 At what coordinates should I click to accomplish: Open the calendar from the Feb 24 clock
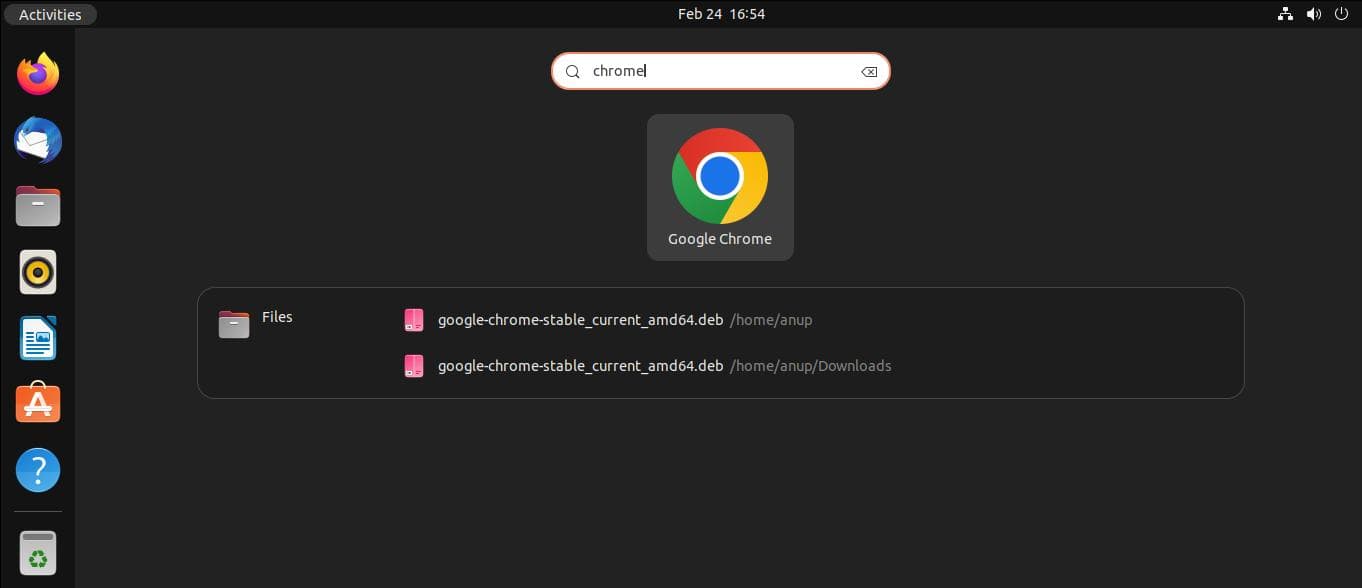tap(721, 14)
